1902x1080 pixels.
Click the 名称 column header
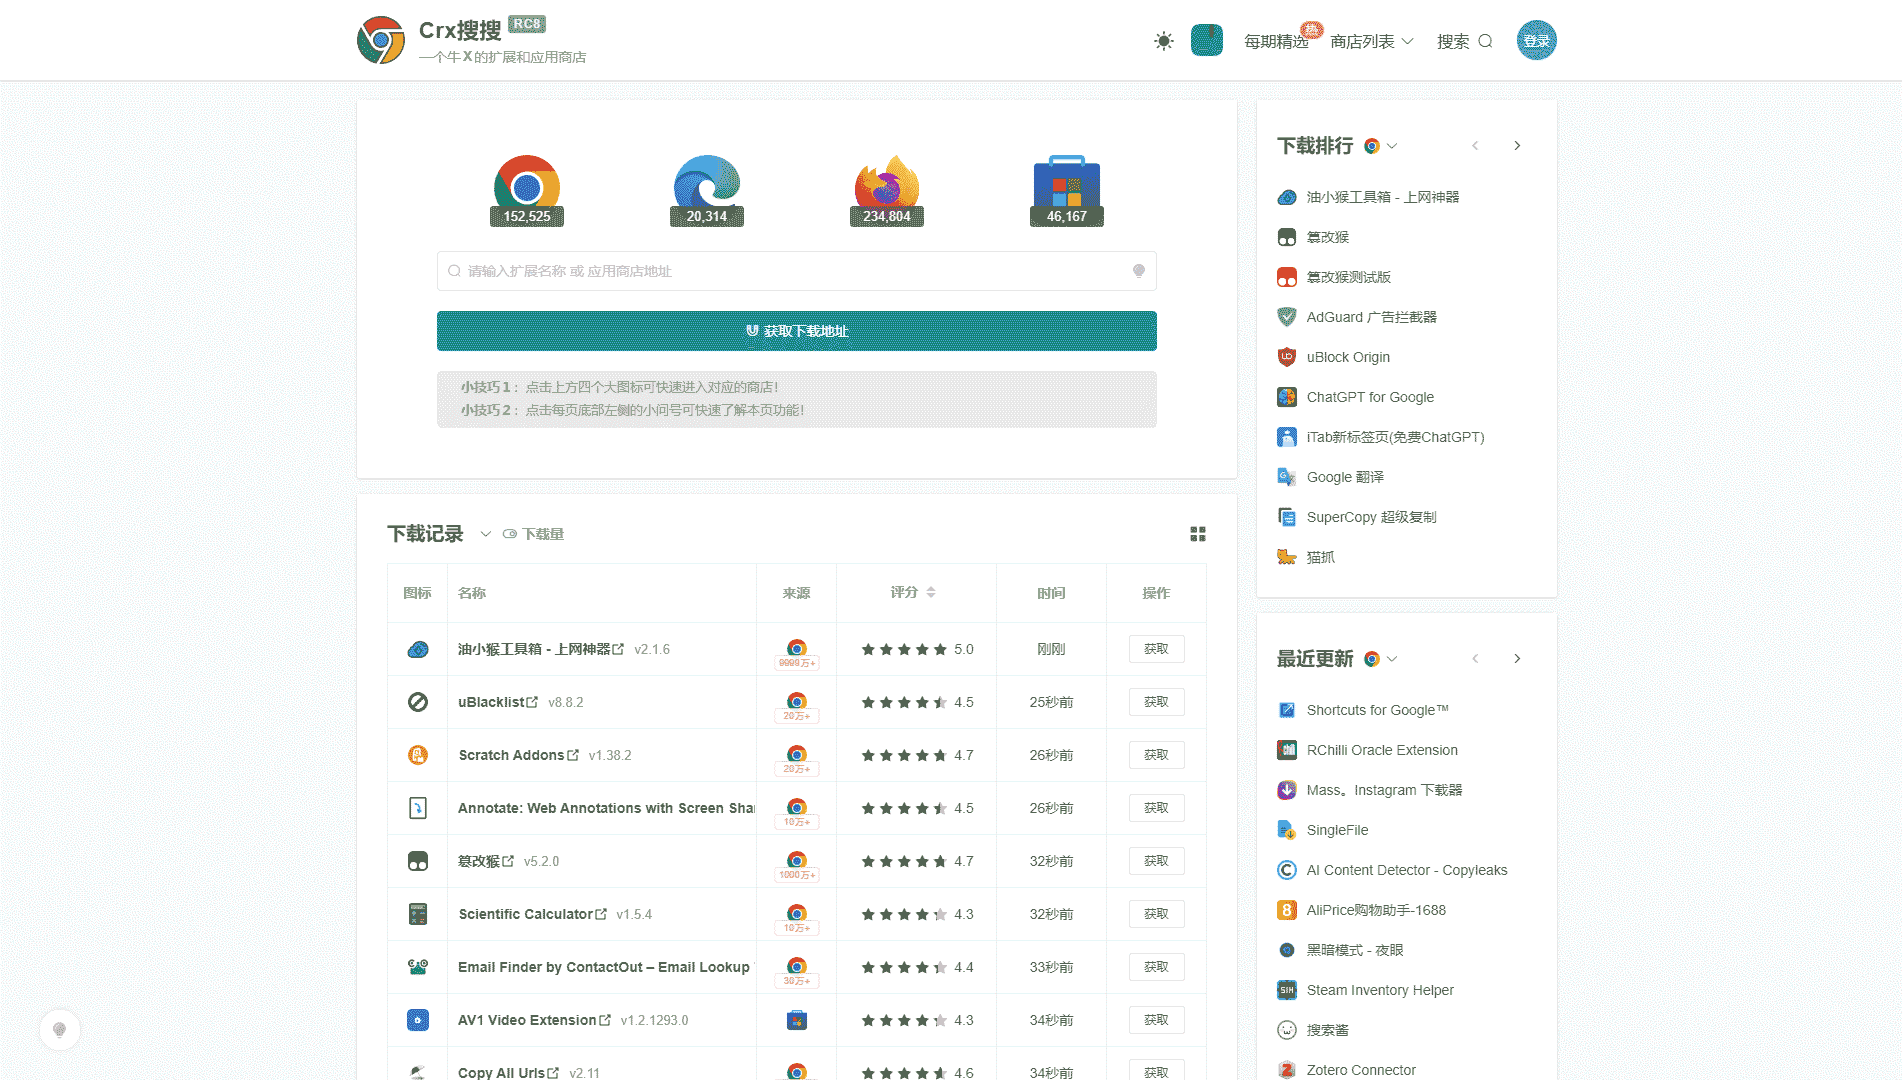472,593
